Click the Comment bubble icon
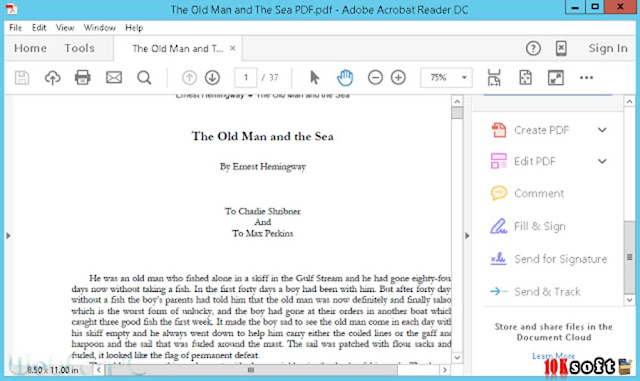This screenshot has height=381, width=640. [x=499, y=193]
